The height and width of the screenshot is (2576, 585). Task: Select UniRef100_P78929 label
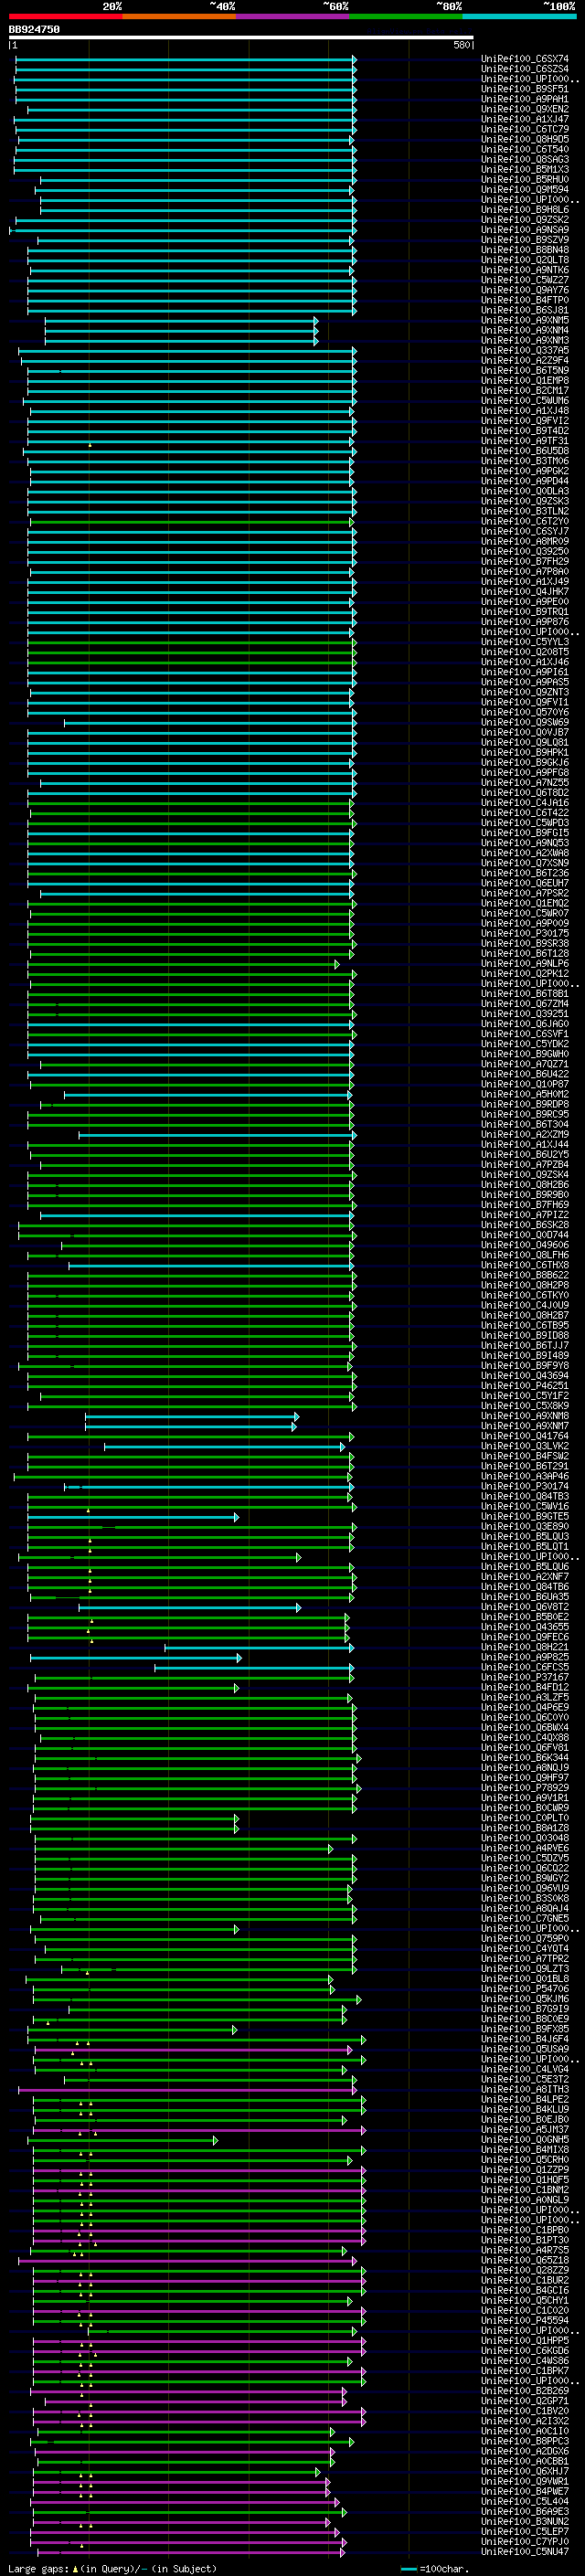[525, 1788]
